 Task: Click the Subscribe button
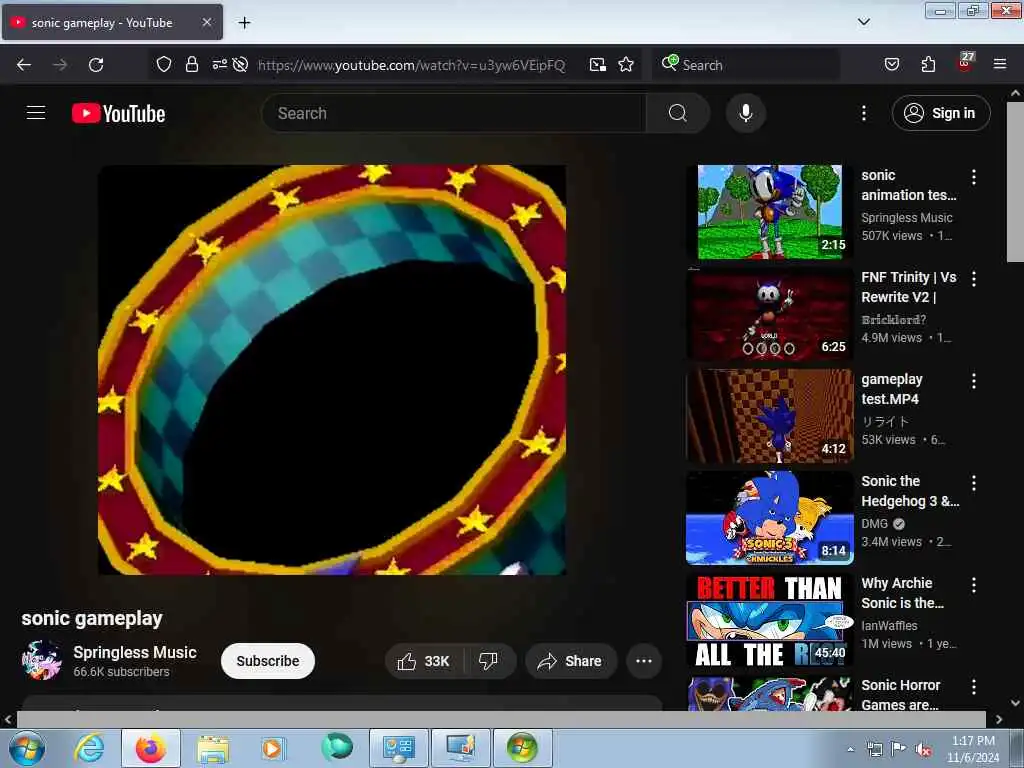coord(268,661)
